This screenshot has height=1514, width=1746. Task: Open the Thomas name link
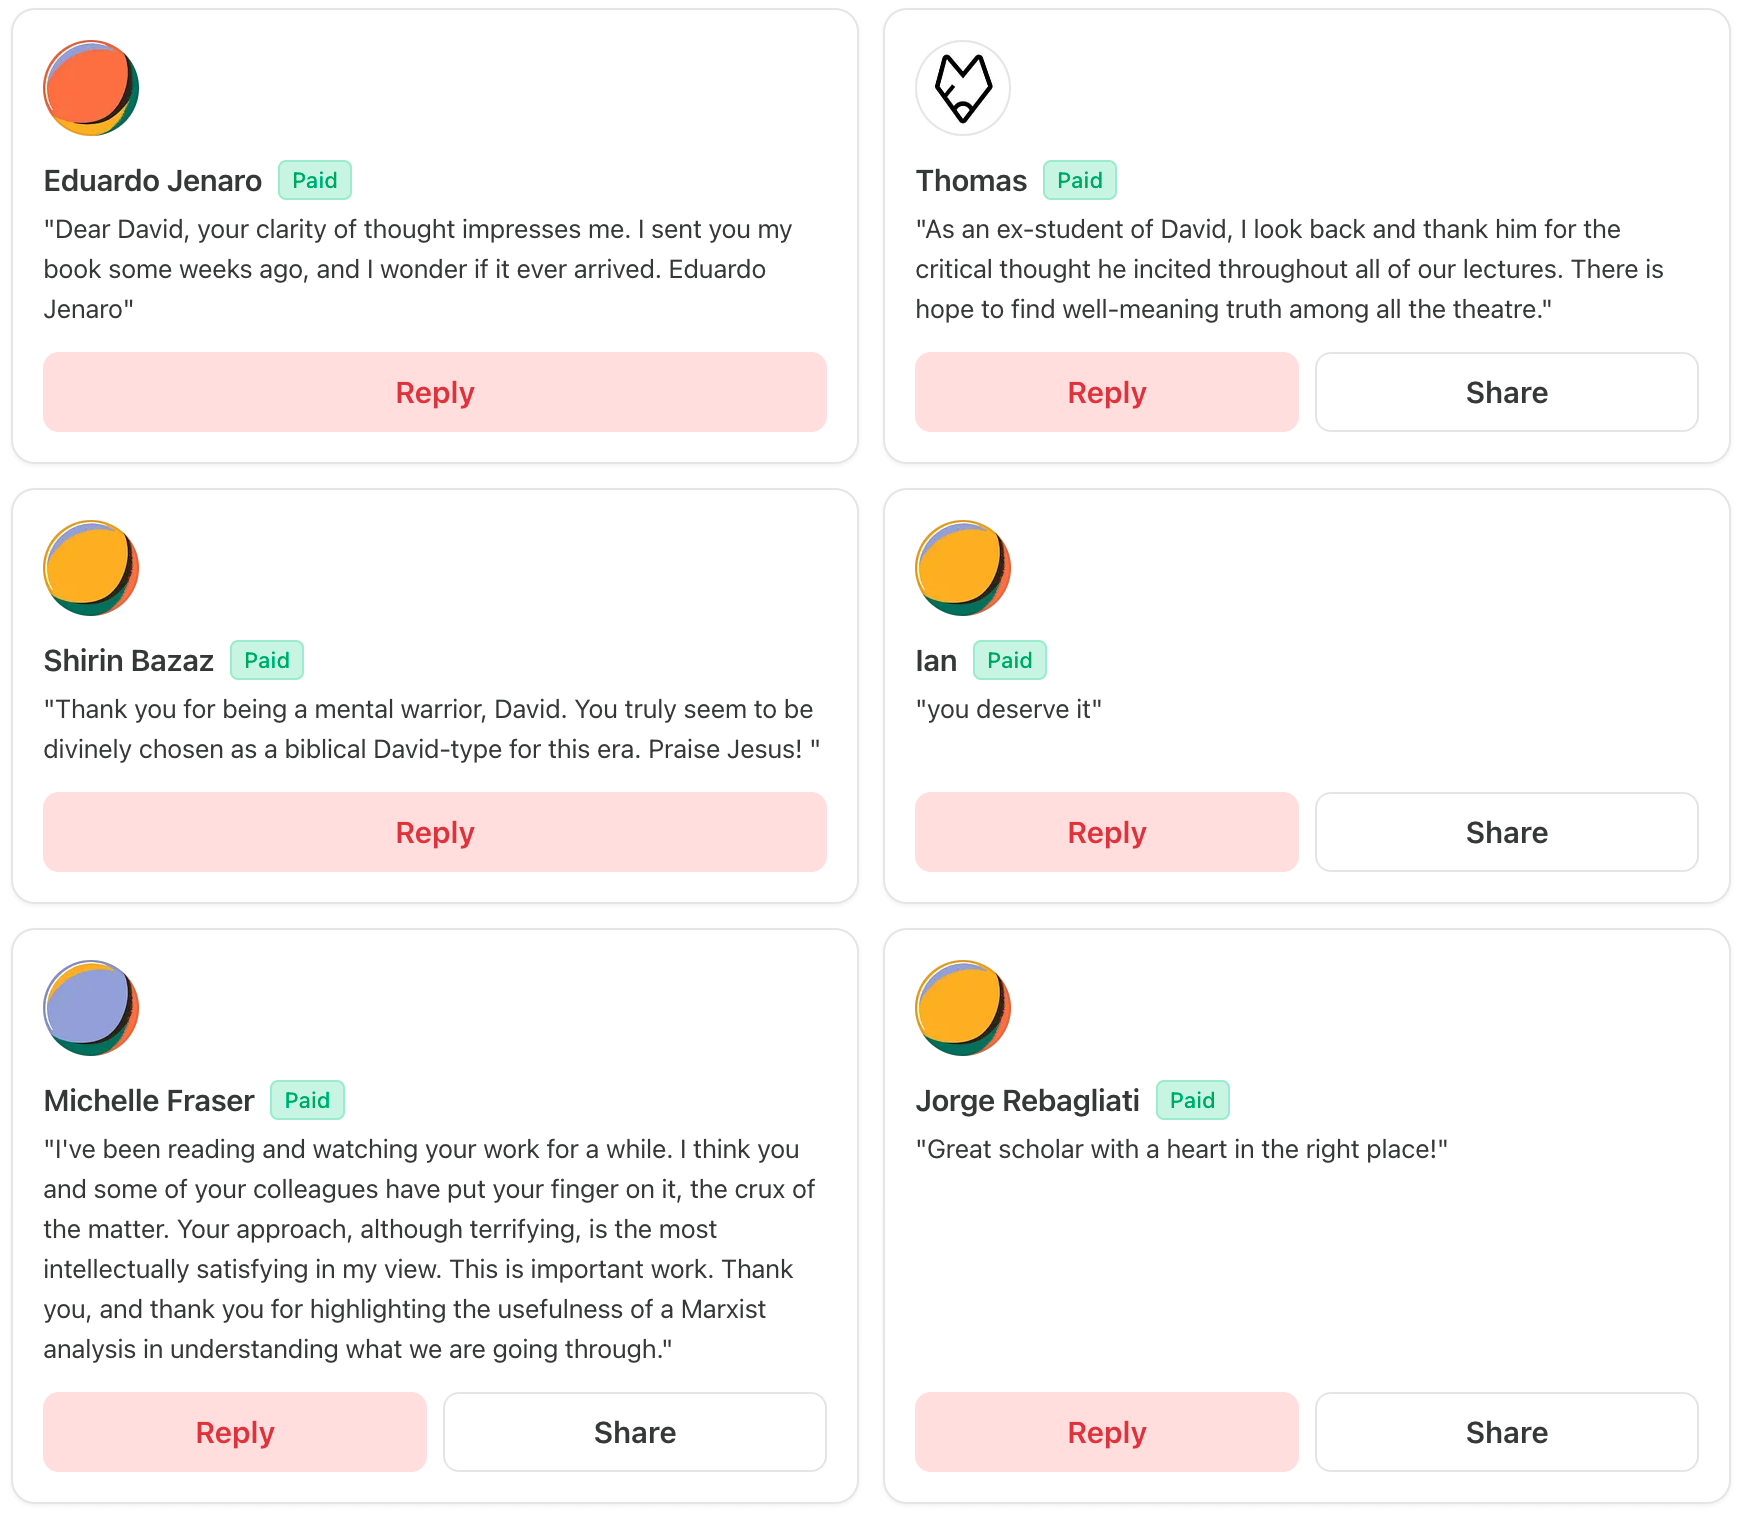pos(971,181)
